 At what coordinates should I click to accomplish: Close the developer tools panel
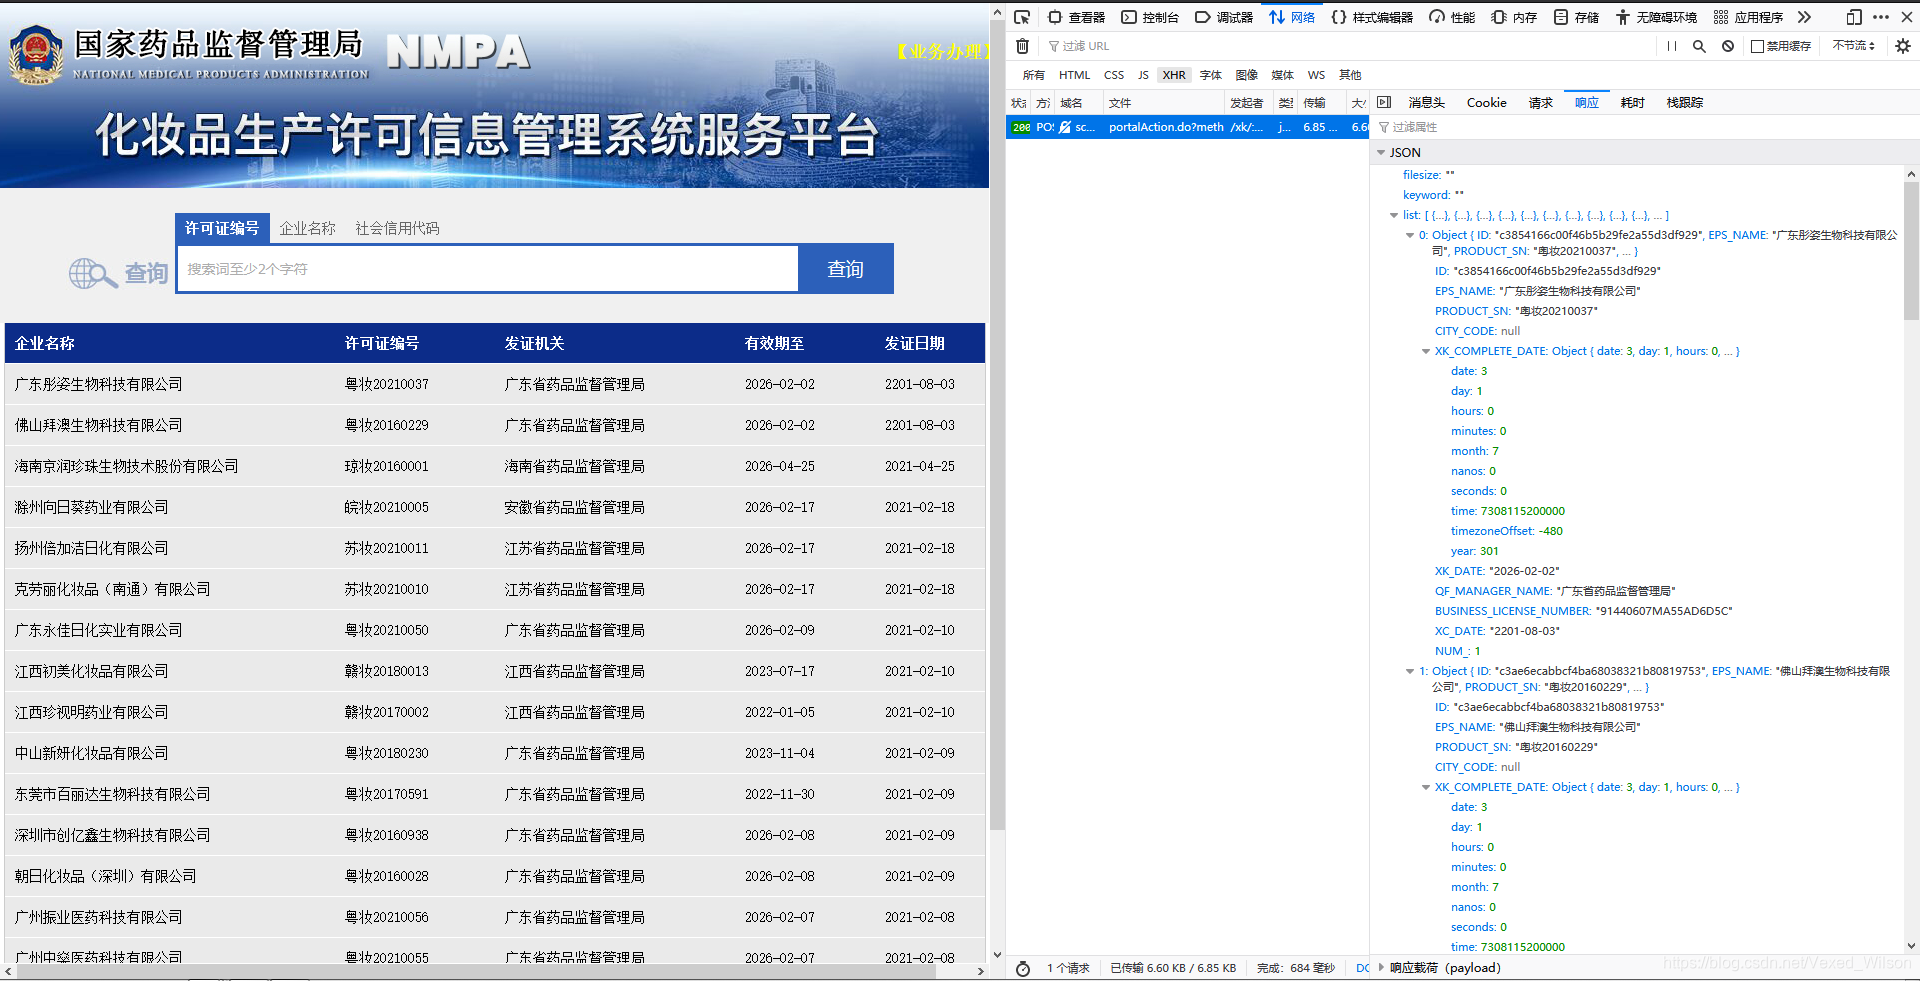coord(1905,17)
